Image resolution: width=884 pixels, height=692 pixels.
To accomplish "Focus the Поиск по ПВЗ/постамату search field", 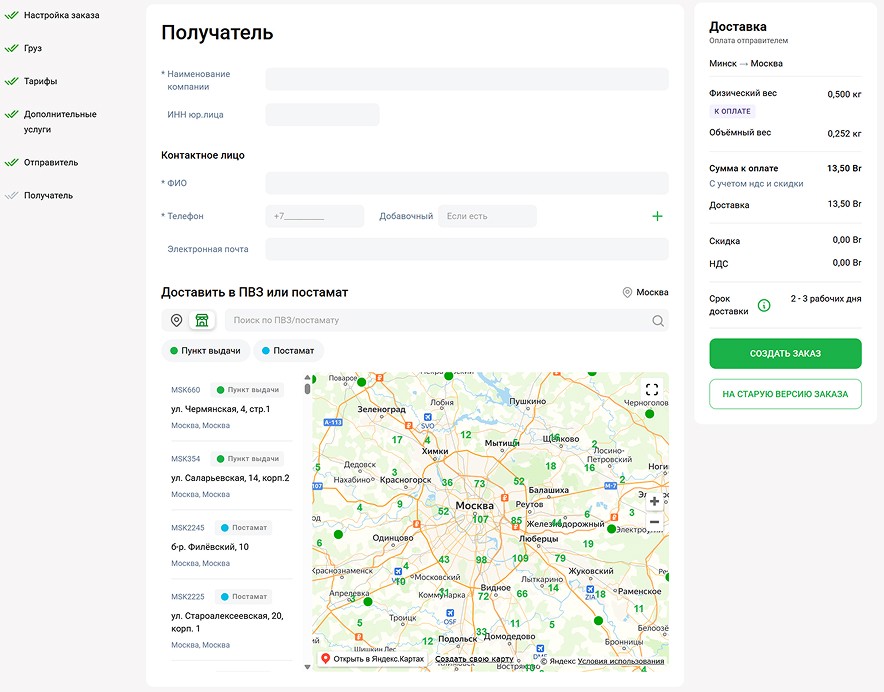I will click(447, 320).
